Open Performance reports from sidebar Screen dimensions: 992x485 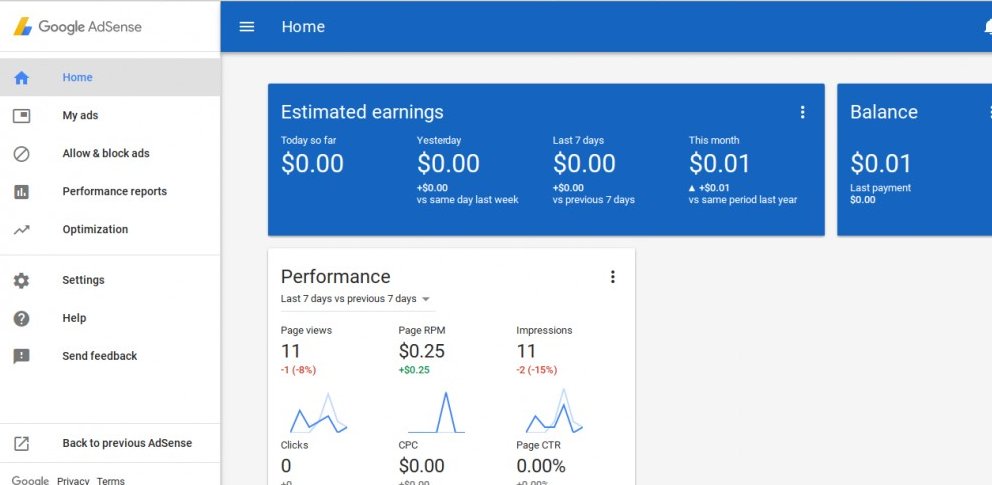pos(110,191)
